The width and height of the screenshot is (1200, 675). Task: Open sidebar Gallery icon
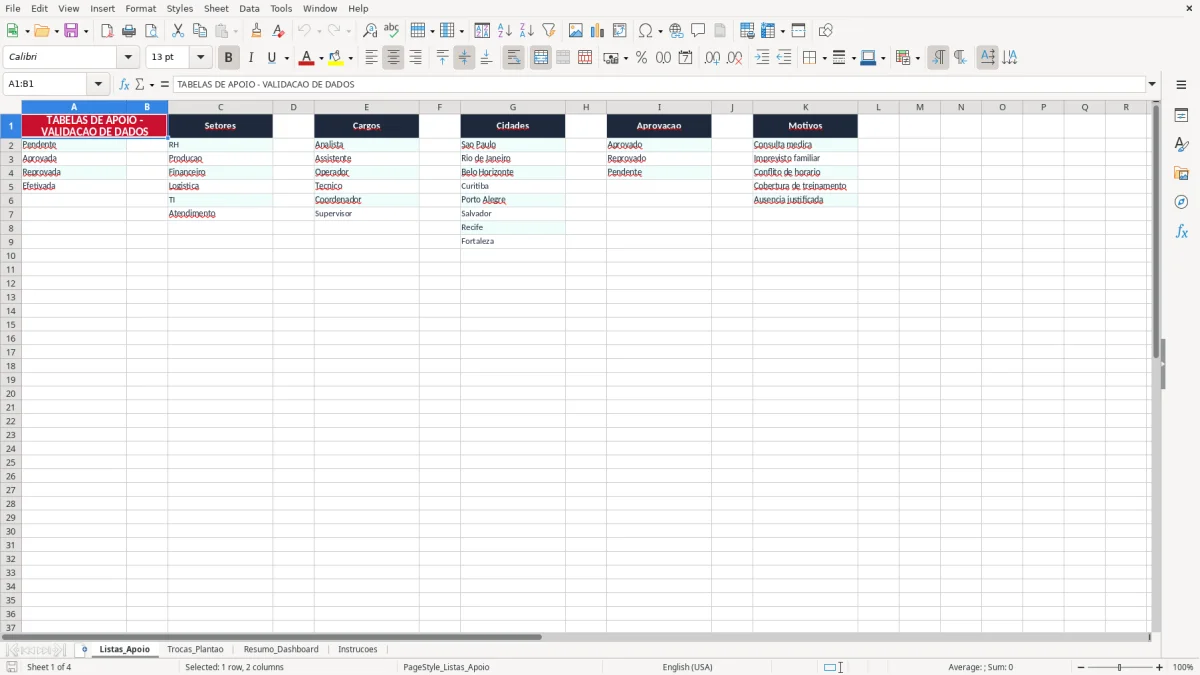[1181, 174]
